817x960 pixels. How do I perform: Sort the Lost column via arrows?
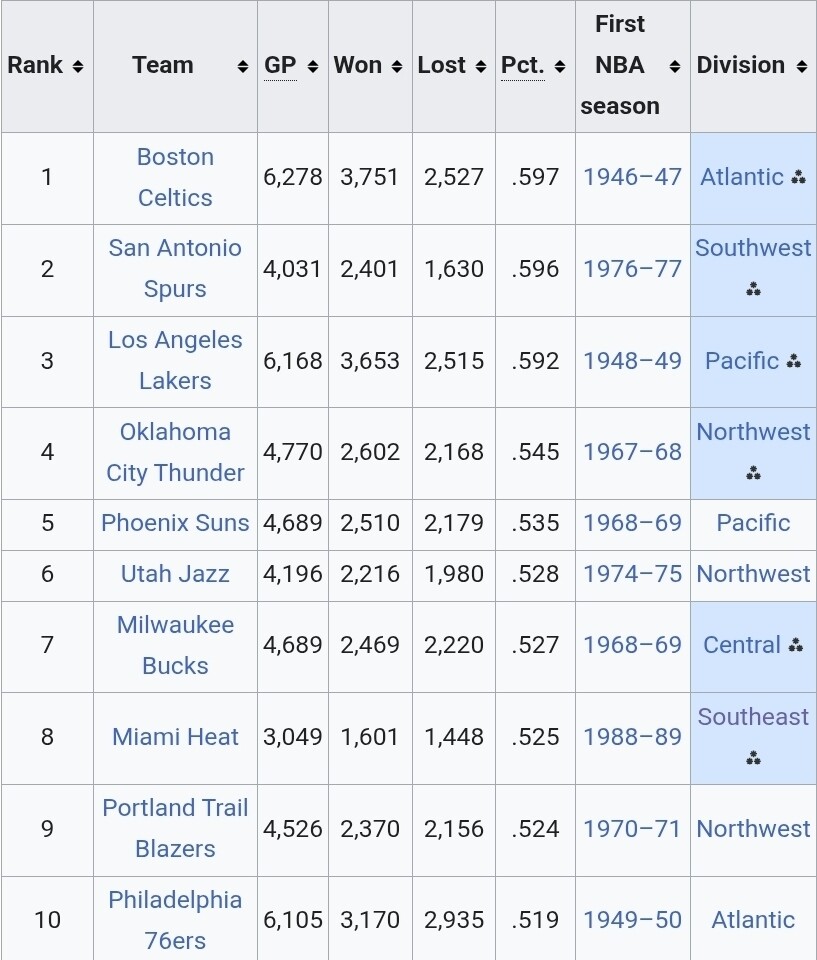click(x=481, y=66)
